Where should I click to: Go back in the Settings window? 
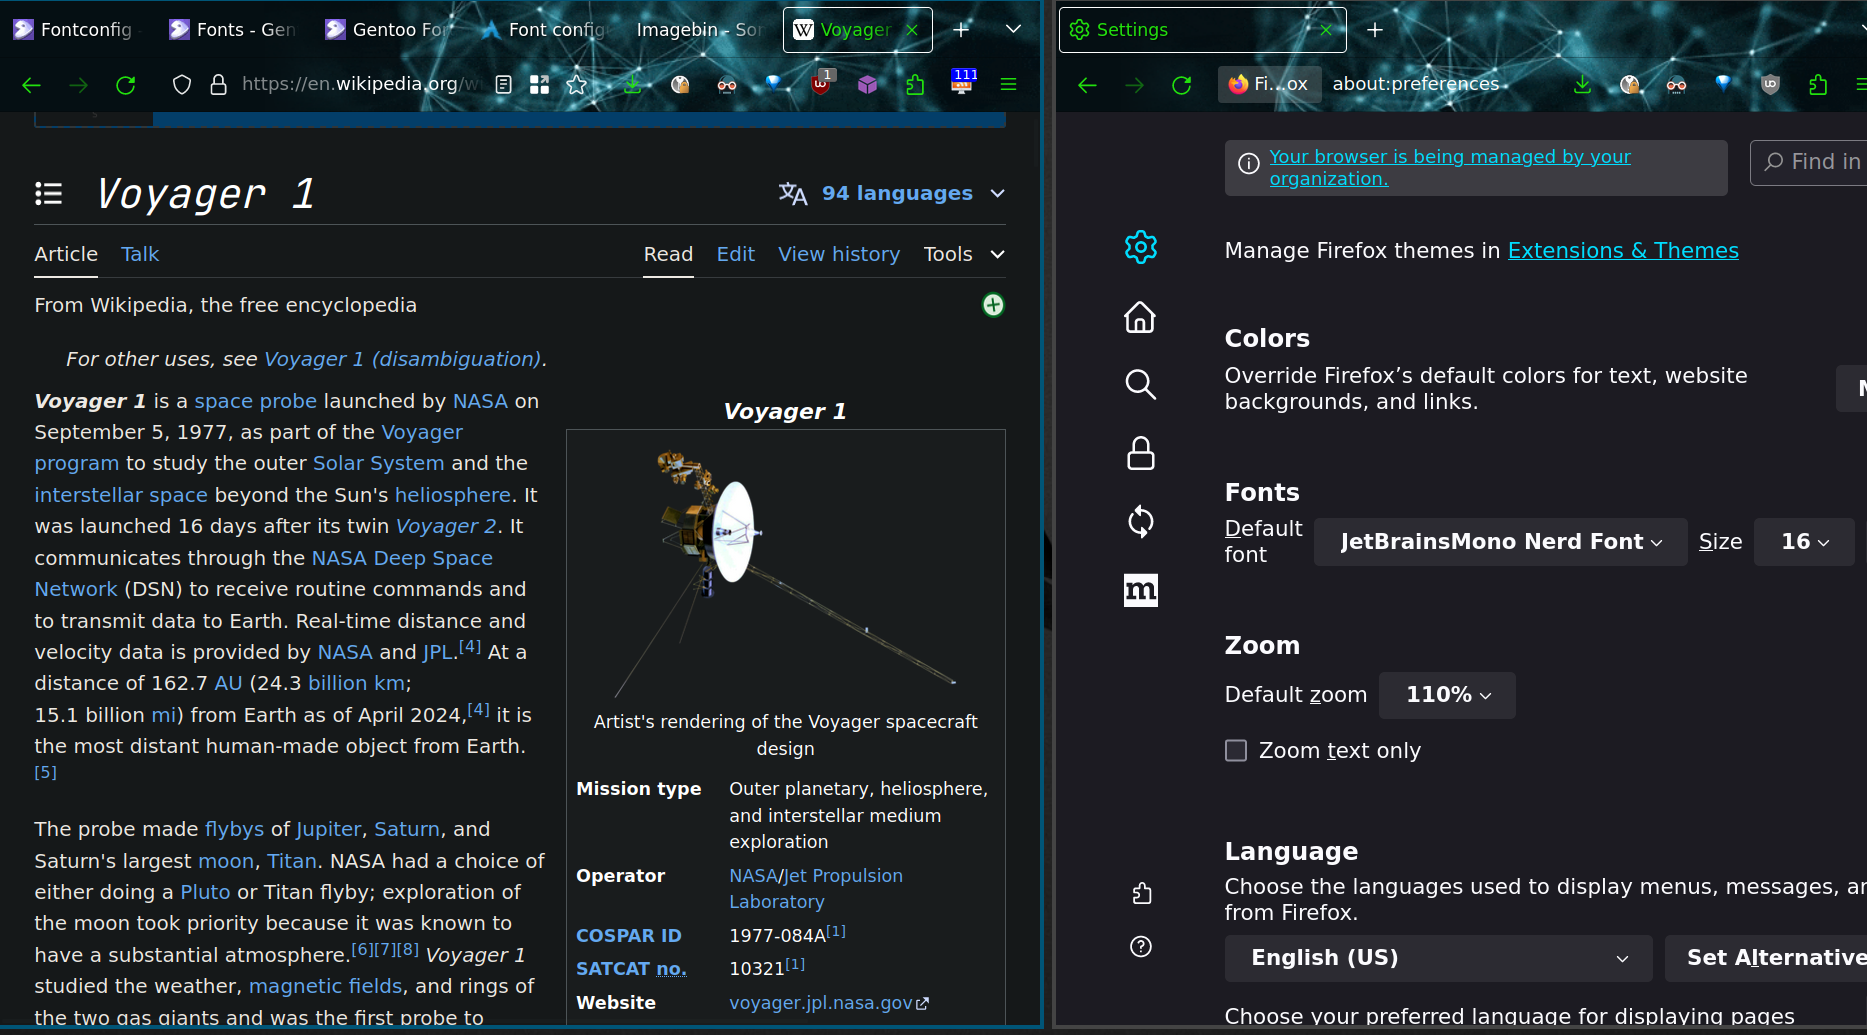[x=1087, y=85]
